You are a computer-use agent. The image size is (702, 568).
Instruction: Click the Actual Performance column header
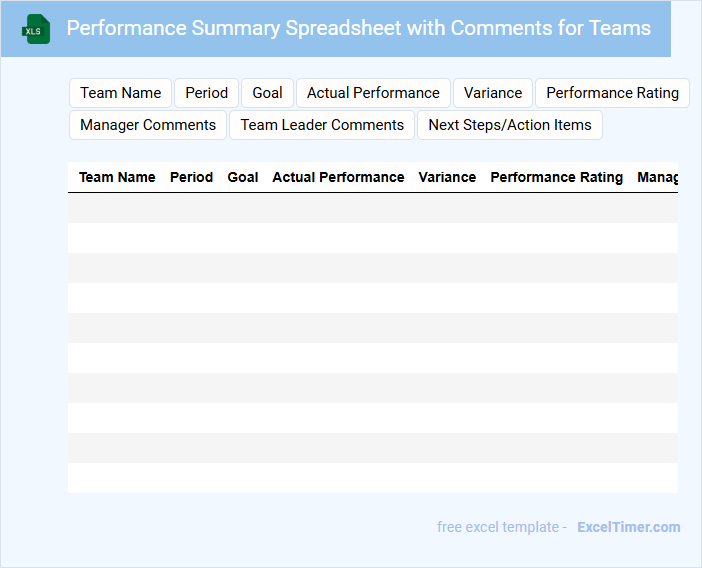tap(338, 177)
